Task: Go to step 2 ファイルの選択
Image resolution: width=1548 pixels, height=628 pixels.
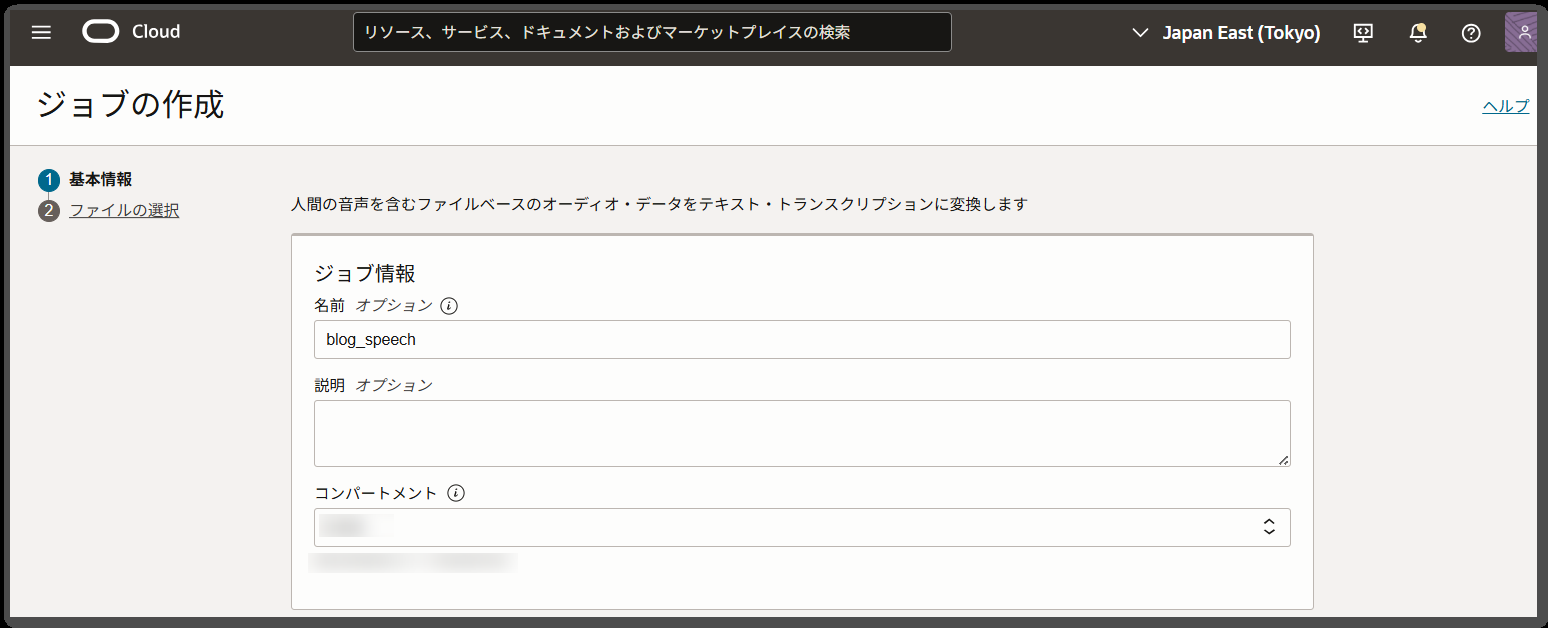Action: point(124,211)
